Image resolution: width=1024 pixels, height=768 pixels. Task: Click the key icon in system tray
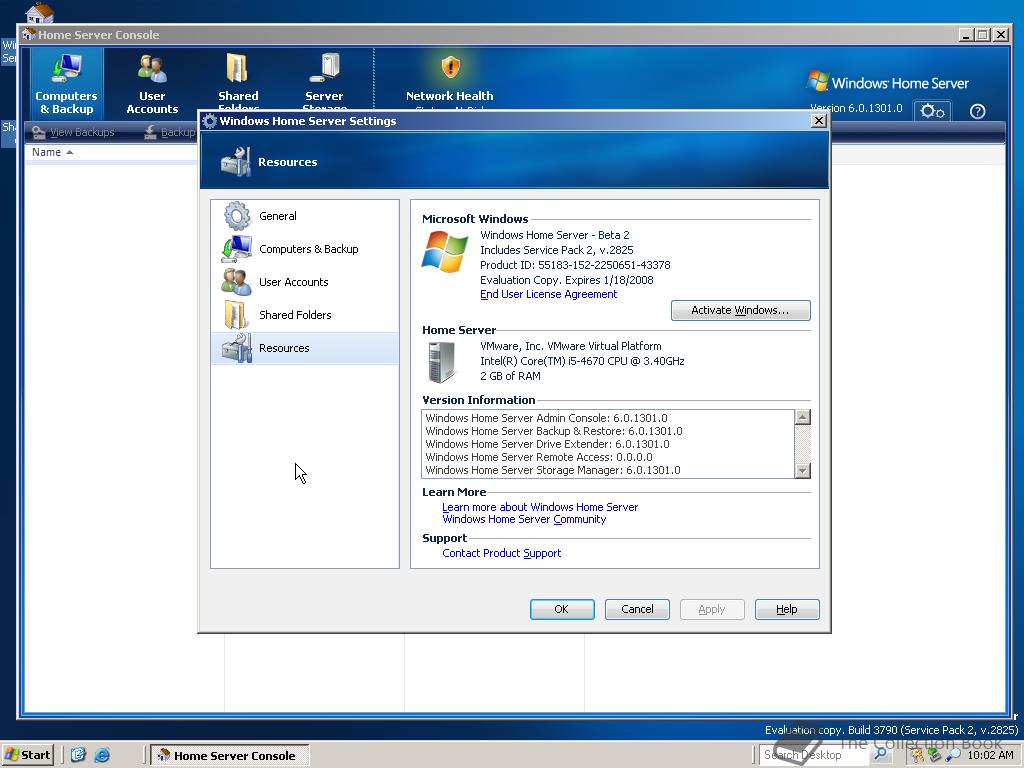point(918,755)
